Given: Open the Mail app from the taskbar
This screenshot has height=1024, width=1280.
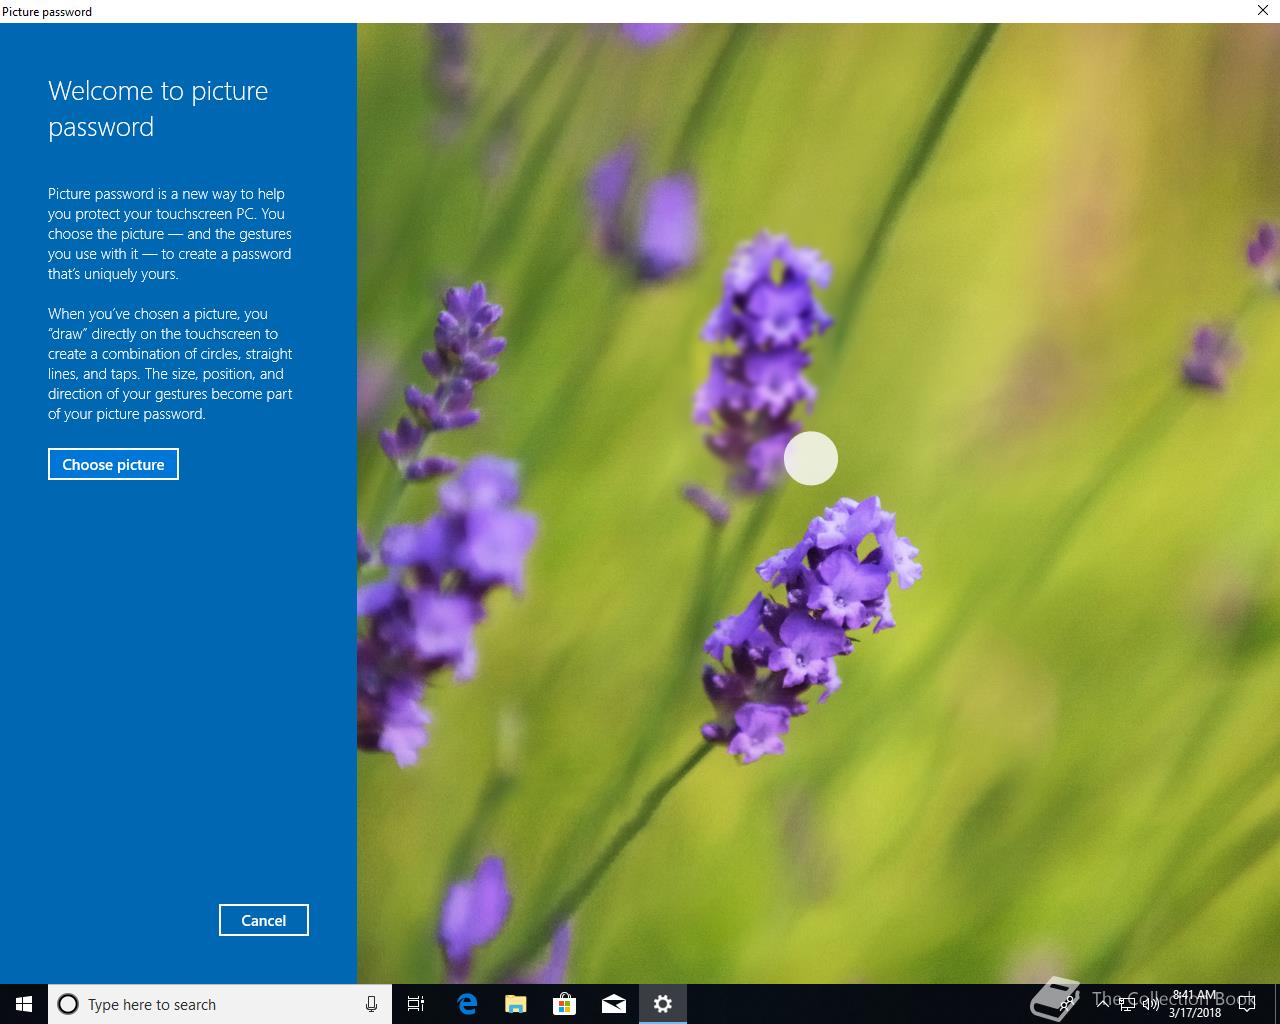Looking at the screenshot, I should pos(614,1004).
